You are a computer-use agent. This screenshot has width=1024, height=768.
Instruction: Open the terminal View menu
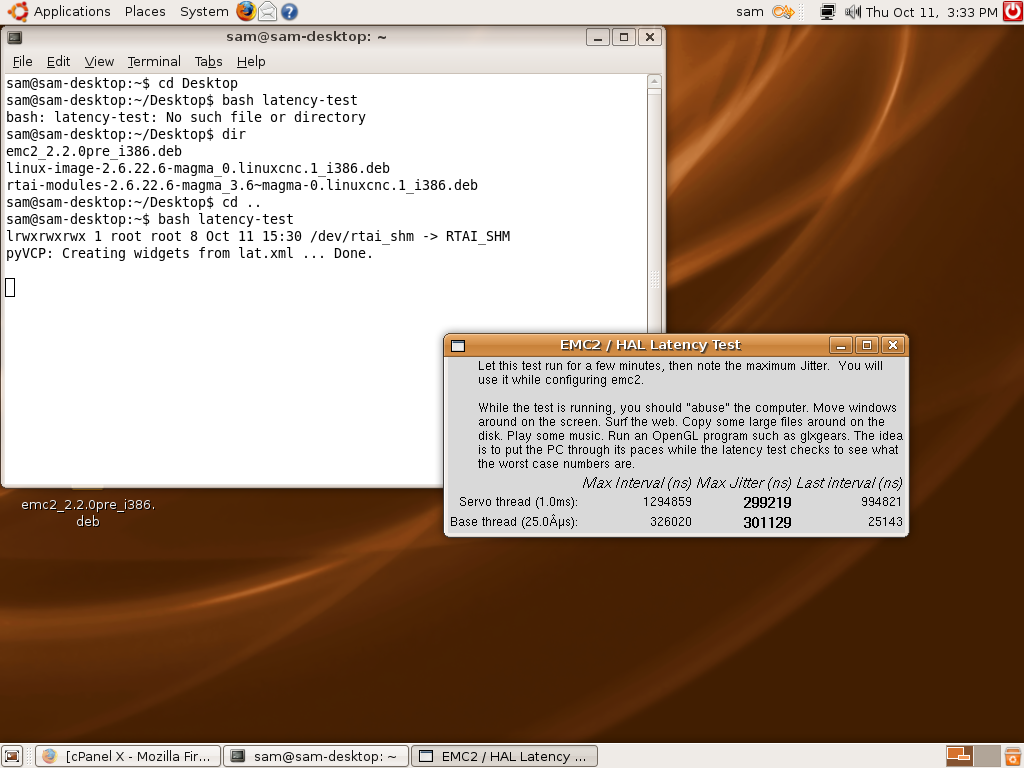(x=99, y=61)
